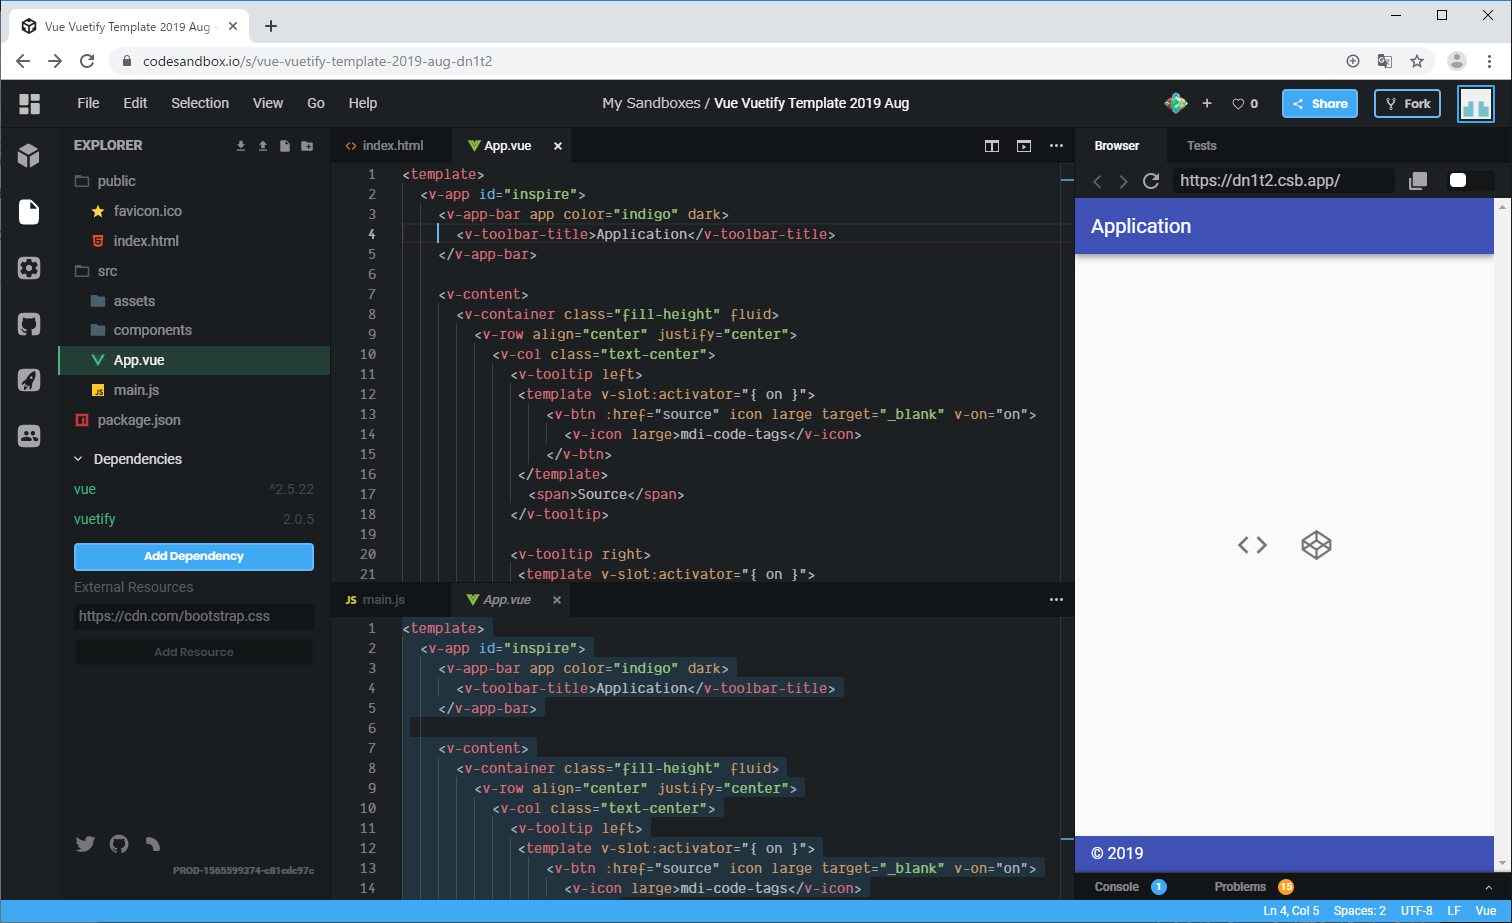Viewport: 1512px width, 923px height.
Task: Click the split editor layout icon
Action: click(x=992, y=146)
